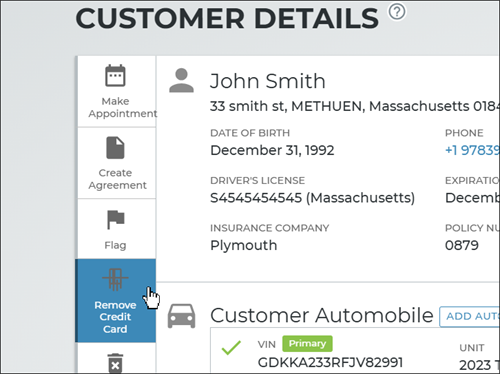This screenshot has width=500, height=374.
Task: Click the Customer Automobile car icon
Action: [181, 316]
